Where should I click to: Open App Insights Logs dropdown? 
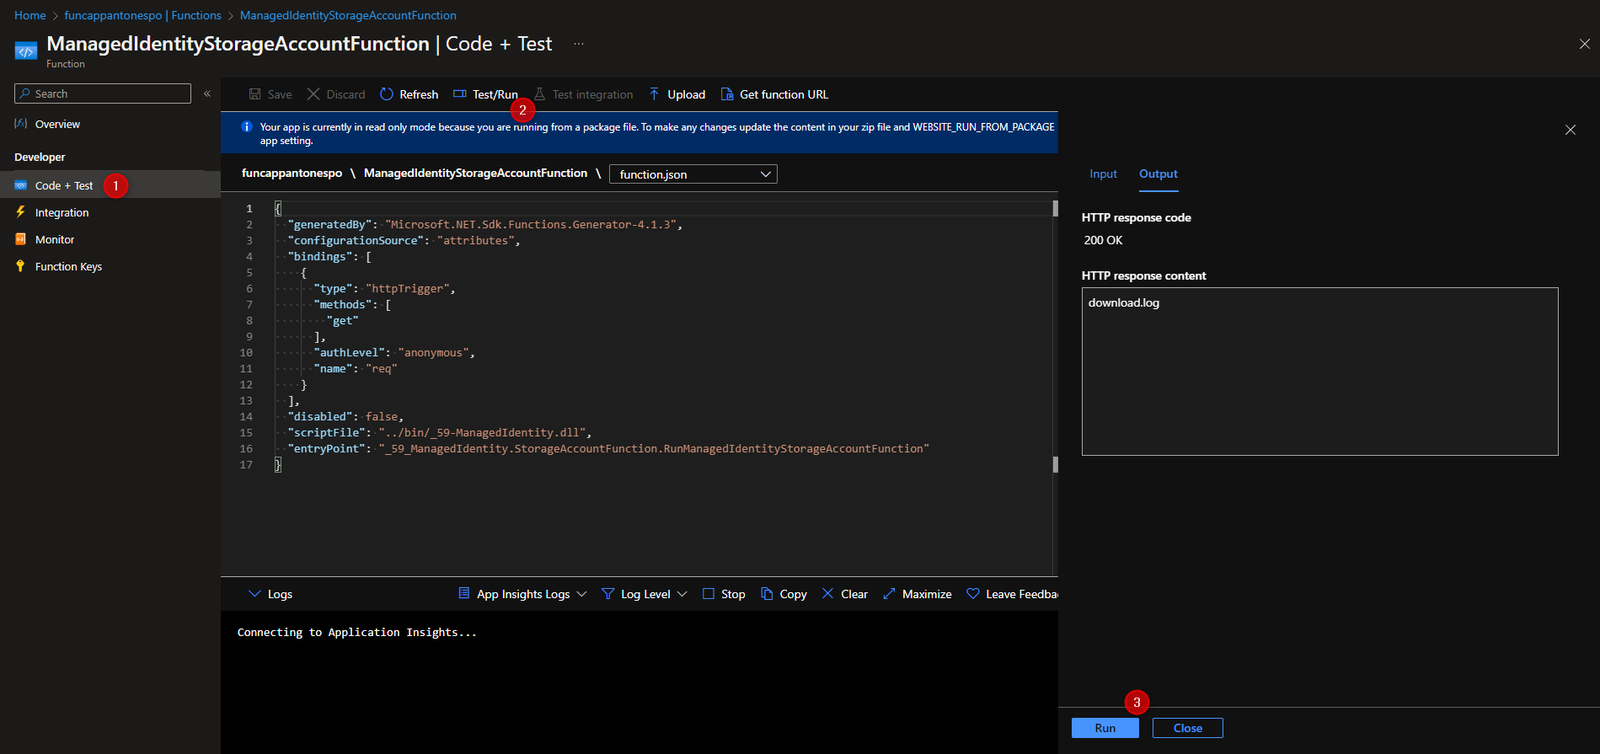[x=522, y=594]
